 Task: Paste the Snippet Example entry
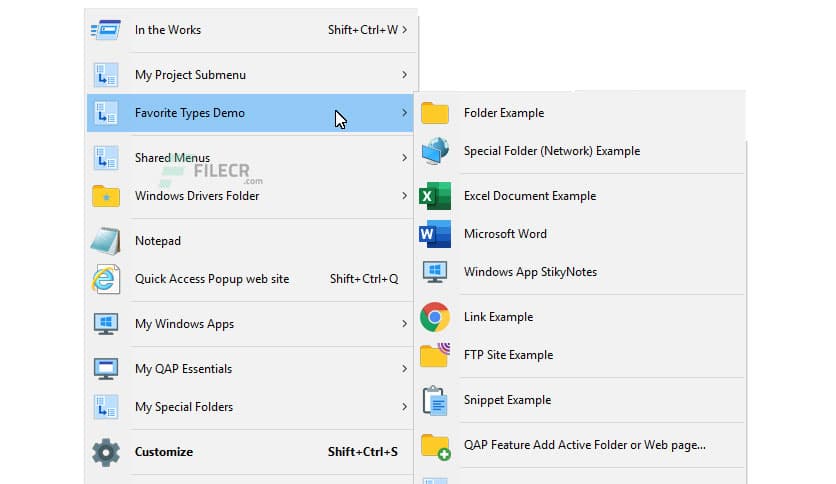click(x=580, y=400)
